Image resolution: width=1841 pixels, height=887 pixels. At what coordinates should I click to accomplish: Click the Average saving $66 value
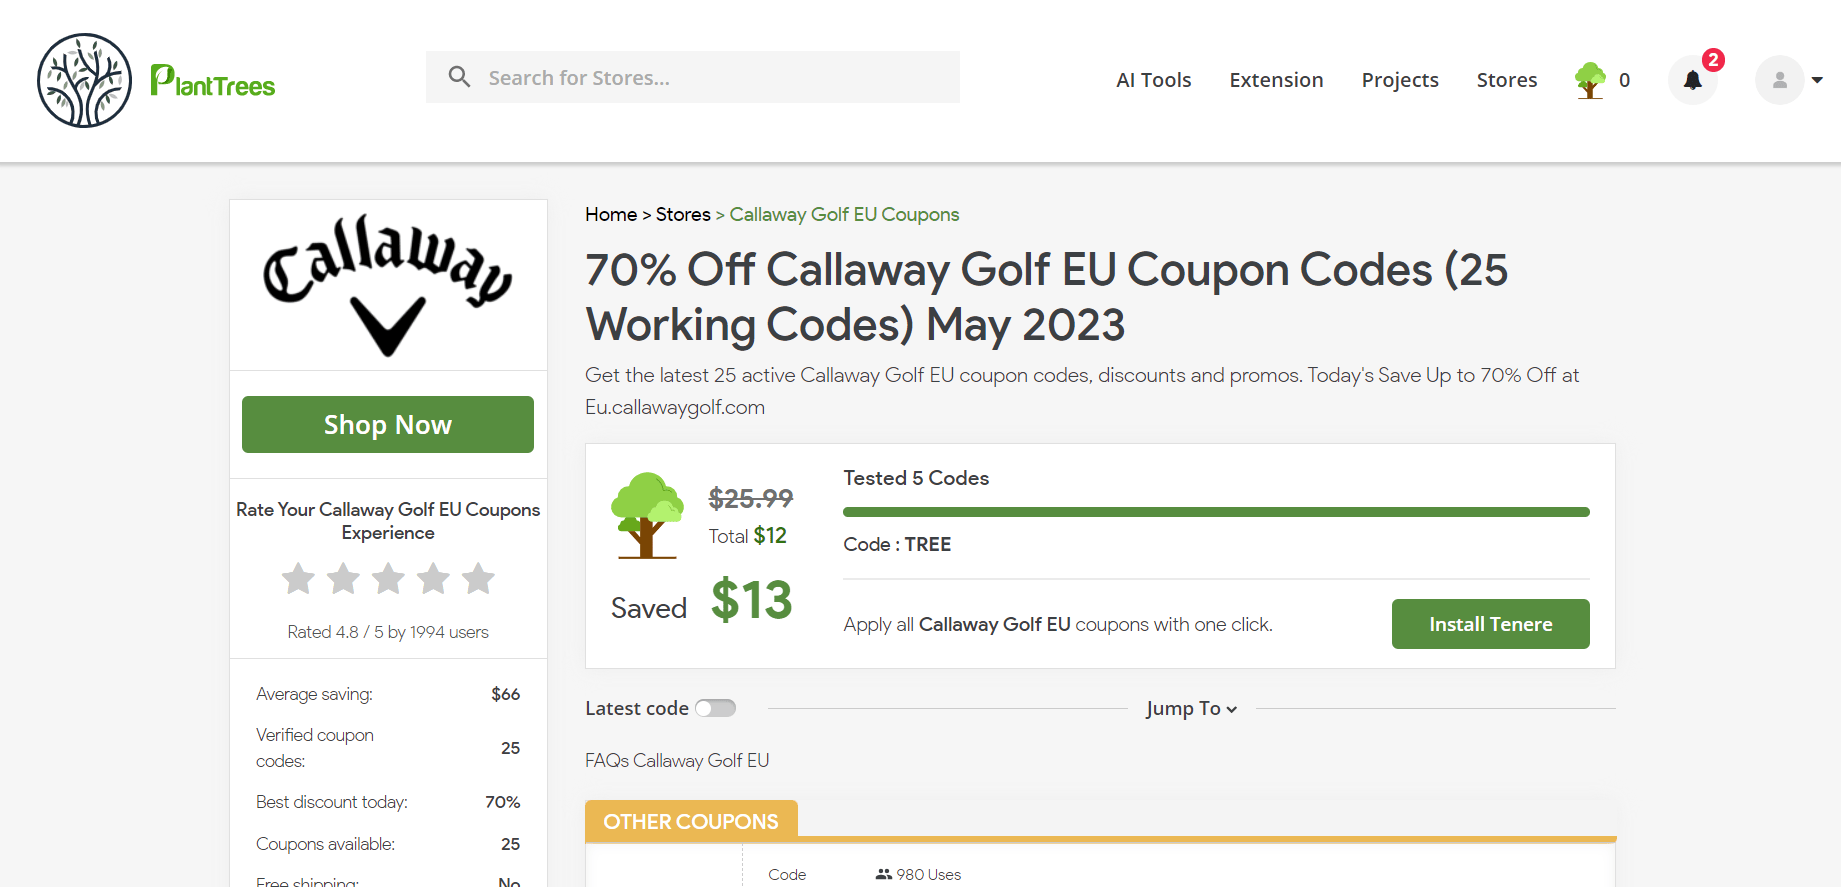(x=505, y=694)
